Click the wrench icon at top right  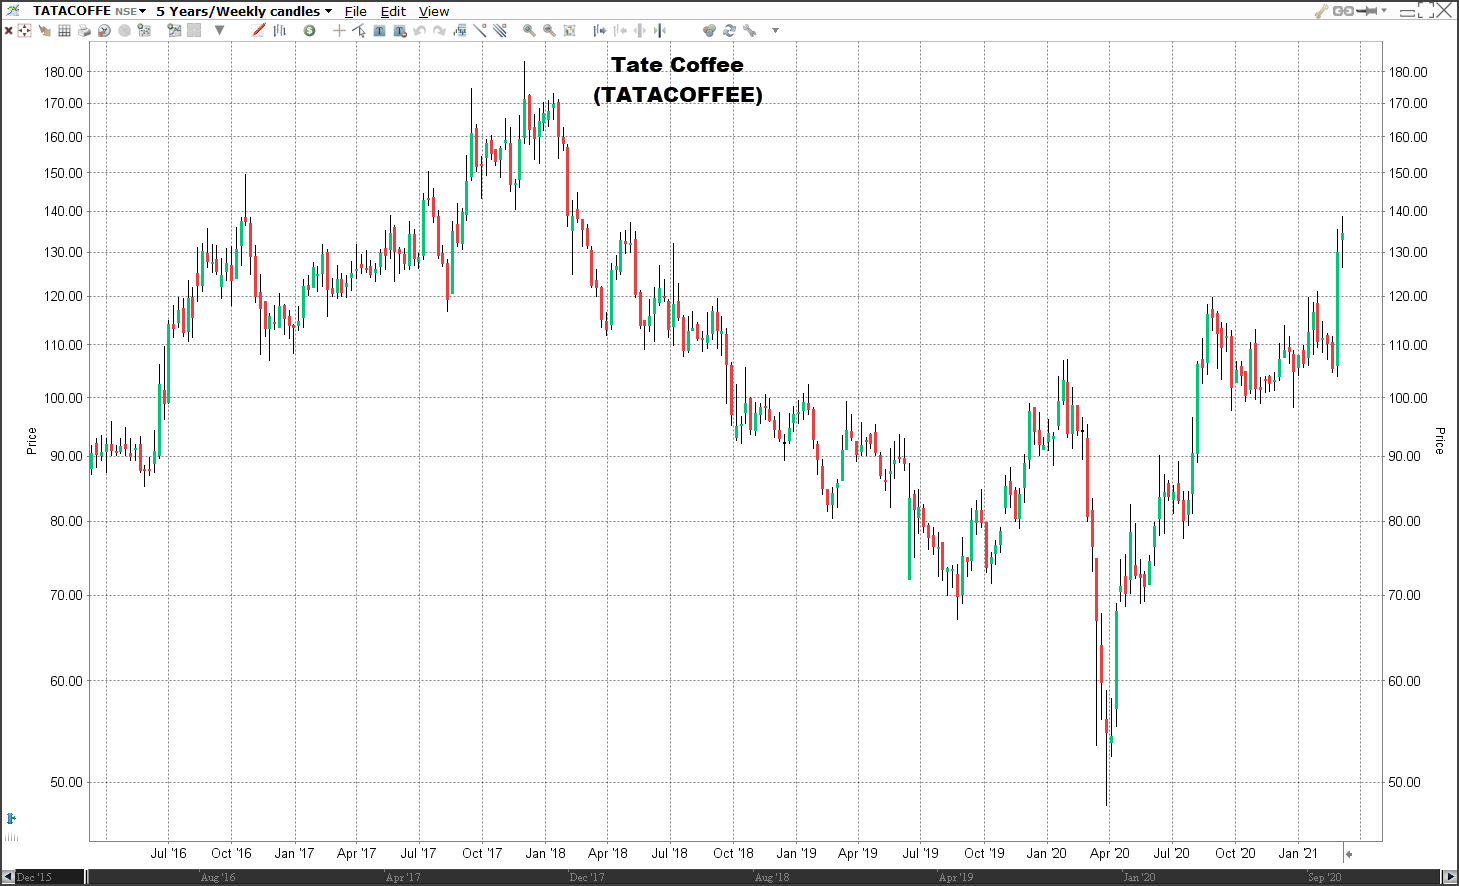pyautogui.click(x=1321, y=11)
